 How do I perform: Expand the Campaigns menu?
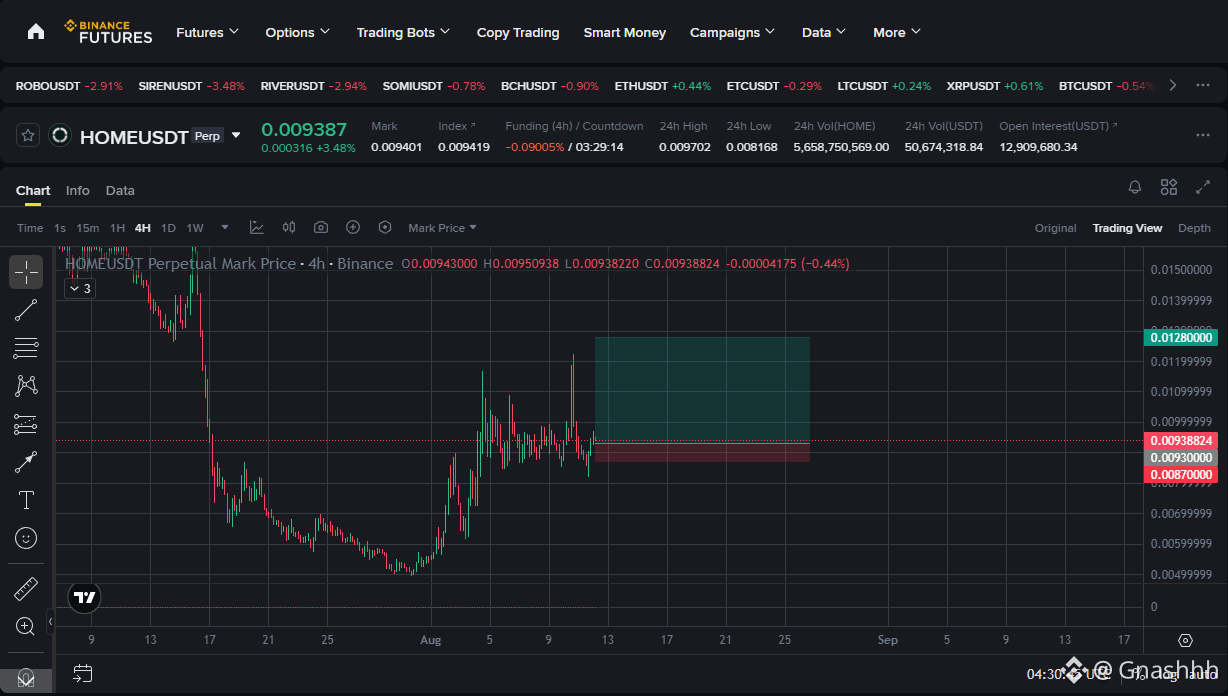732,32
